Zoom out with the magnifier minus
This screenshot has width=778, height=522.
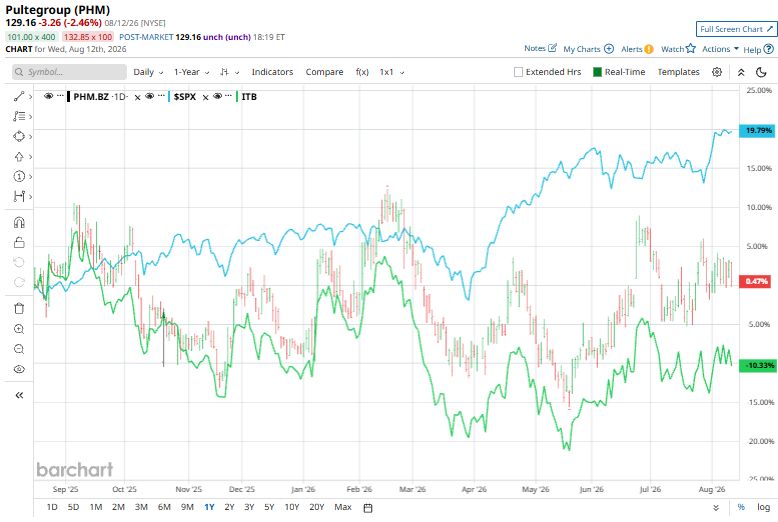pyautogui.click(x=19, y=349)
